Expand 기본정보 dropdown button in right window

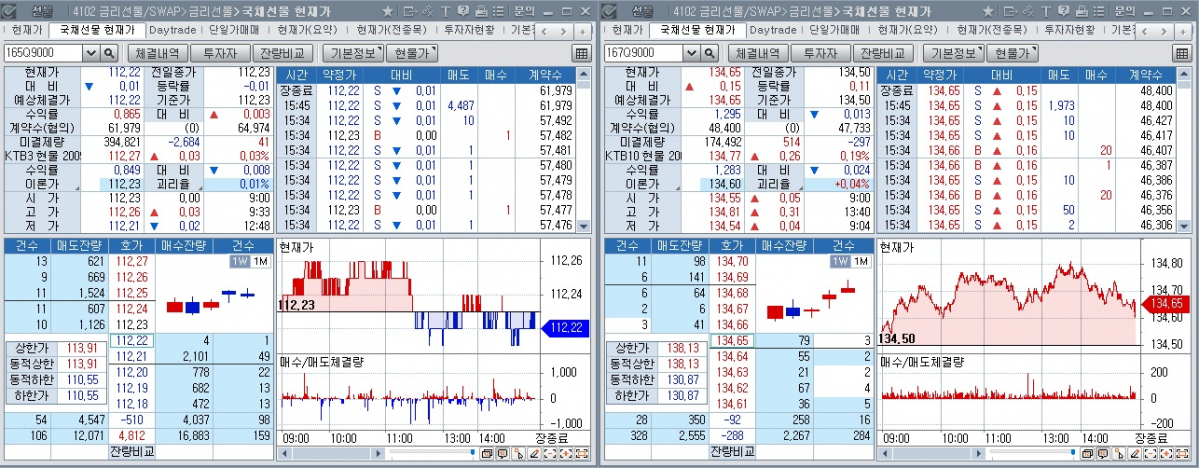click(x=952, y=54)
